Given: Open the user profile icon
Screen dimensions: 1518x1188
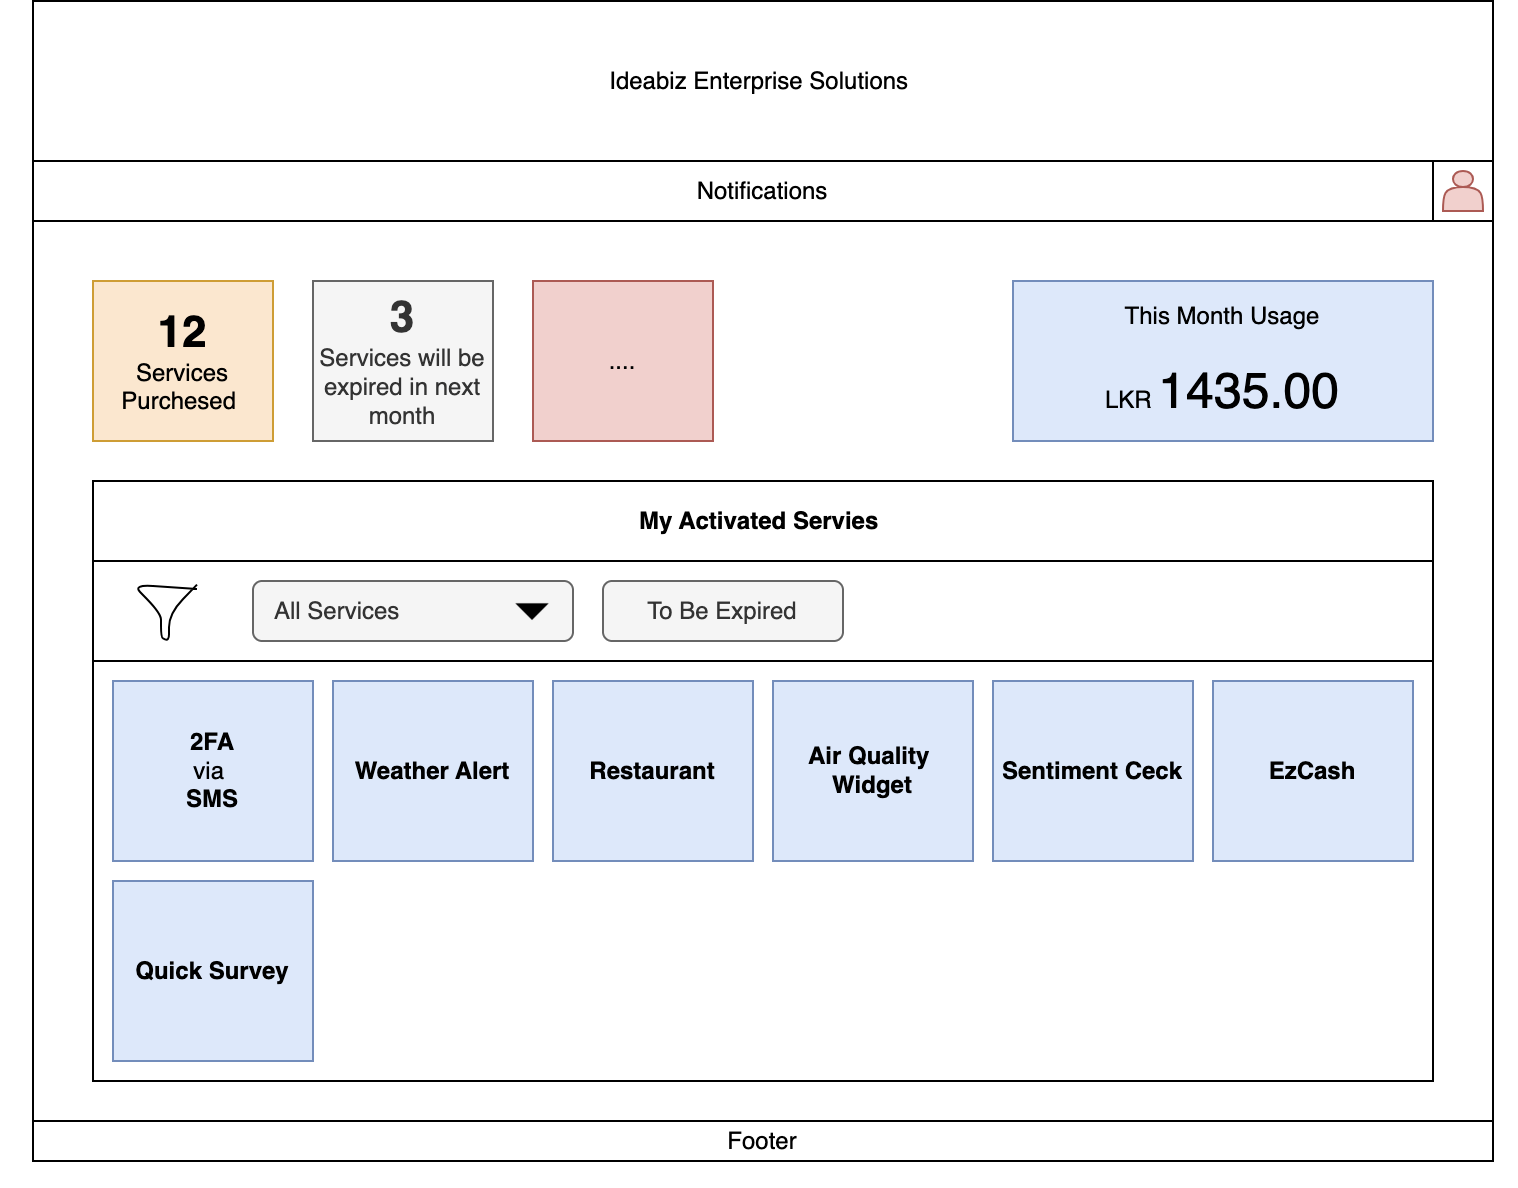Looking at the screenshot, I should click(x=1462, y=191).
